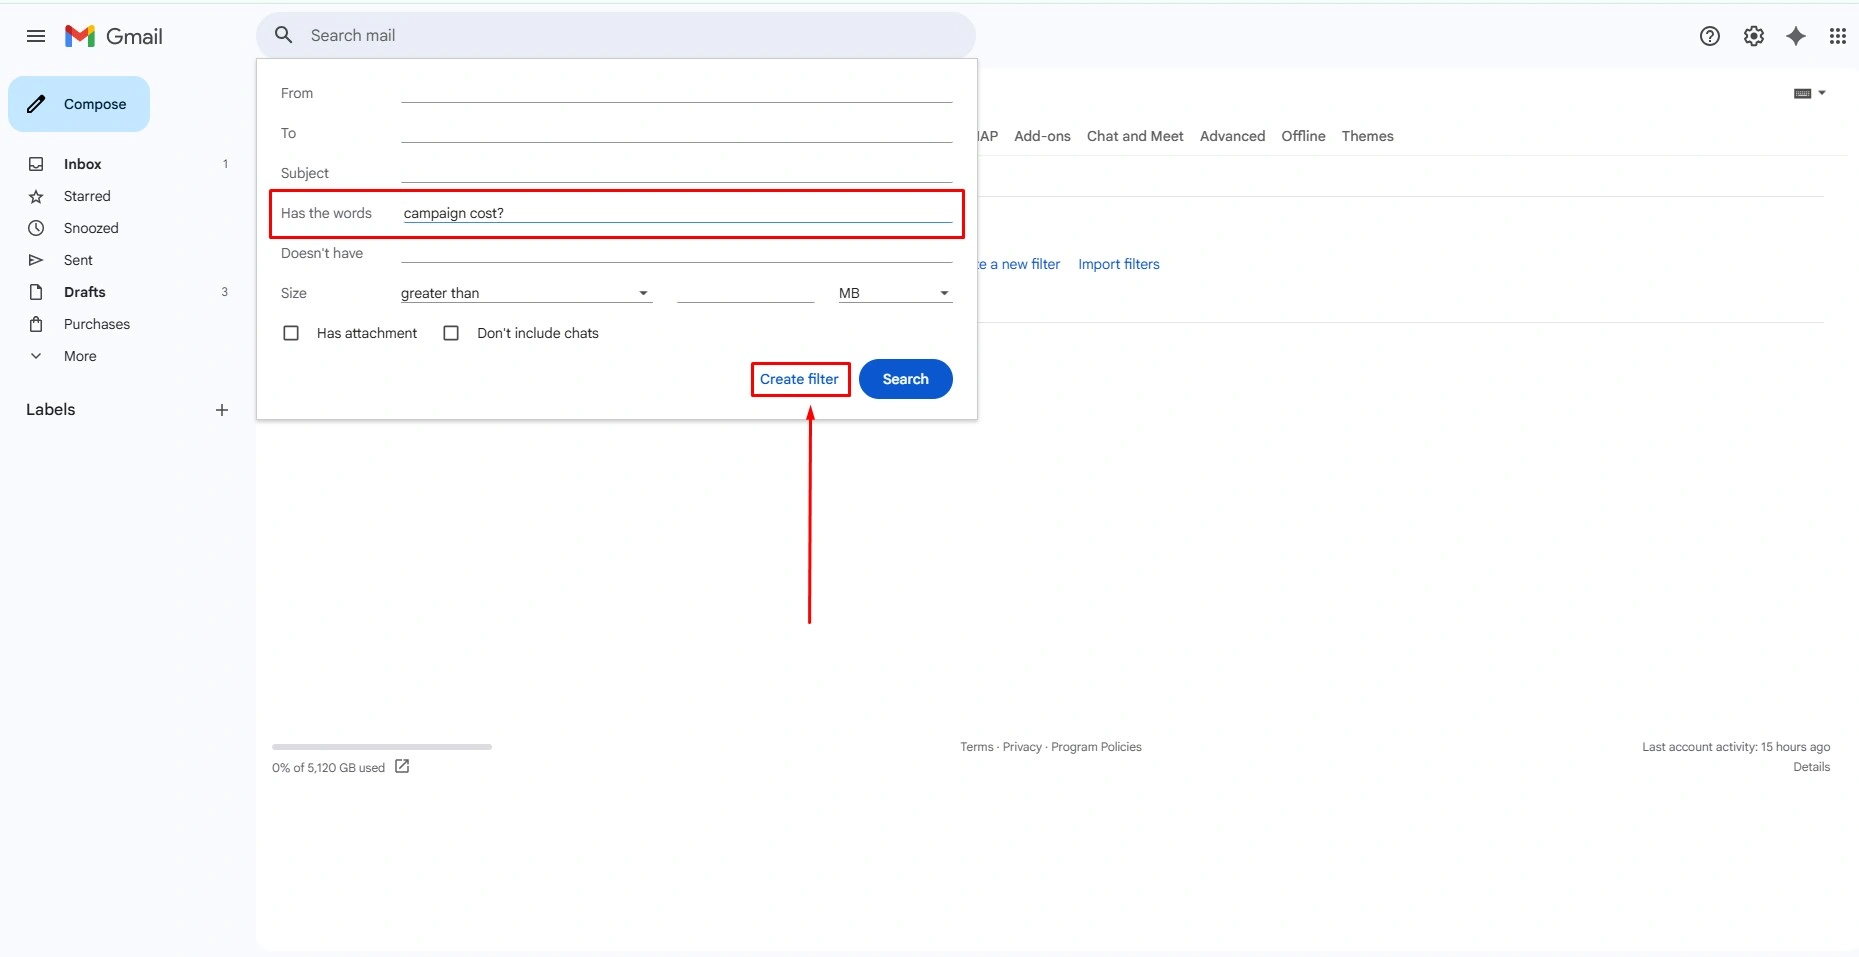The width and height of the screenshot is (1859, 957).
Task: Click the Purchases bag icon
Action: (36, 324)
